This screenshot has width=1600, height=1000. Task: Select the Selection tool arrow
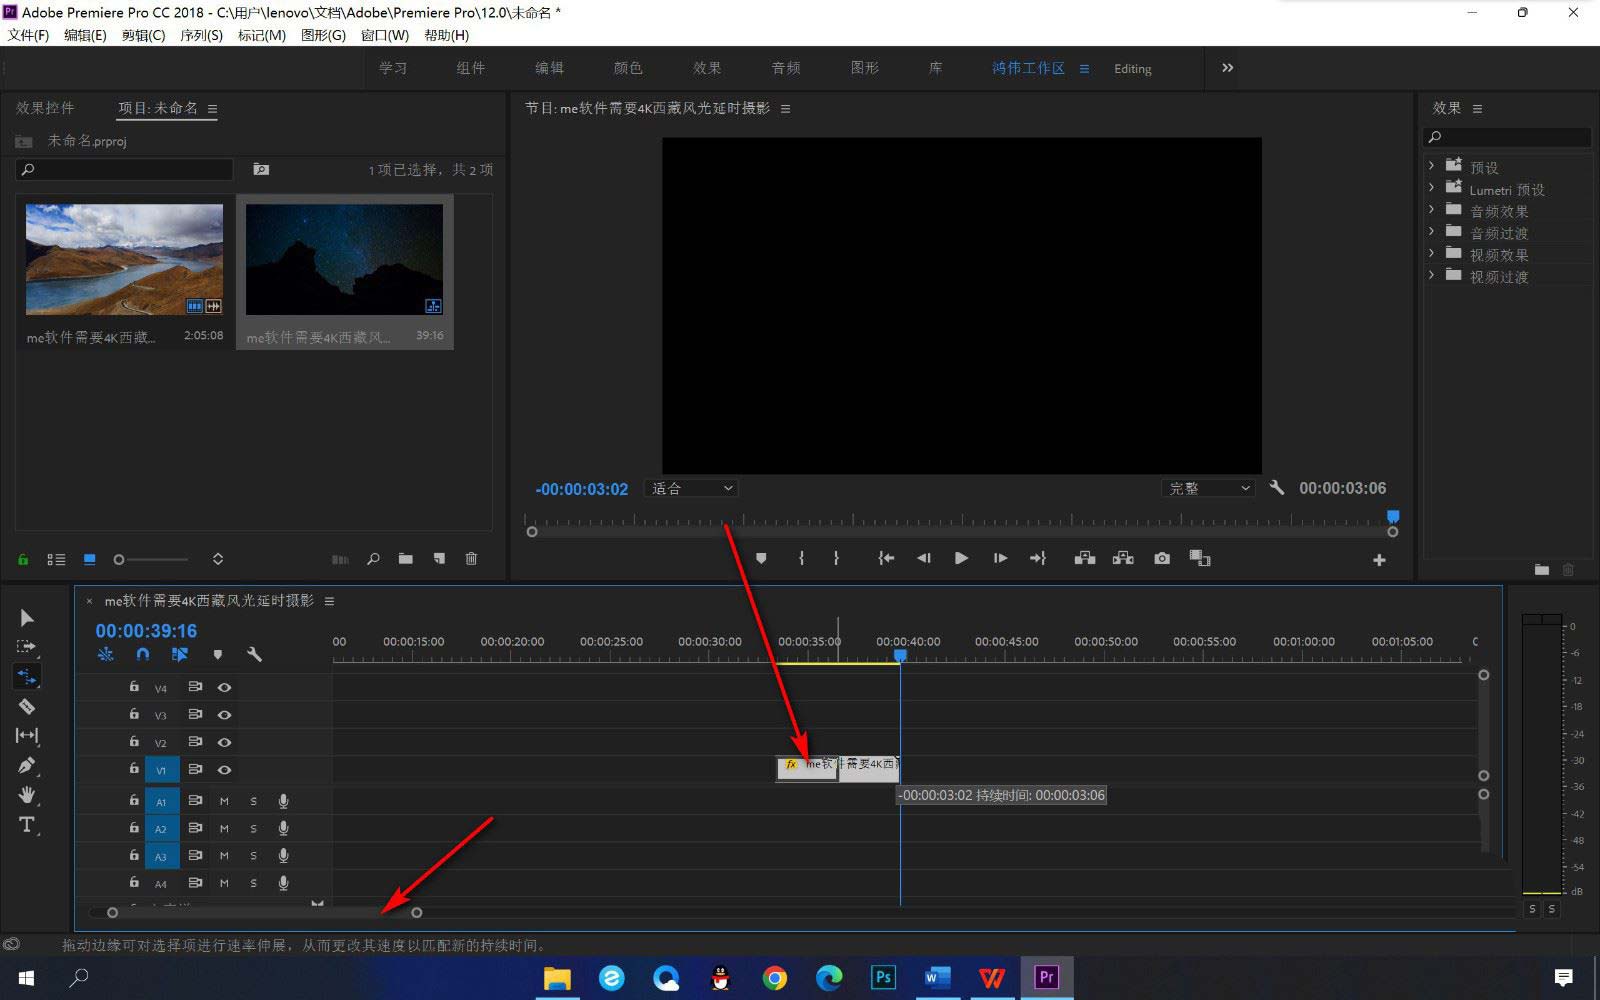point(27,618)
